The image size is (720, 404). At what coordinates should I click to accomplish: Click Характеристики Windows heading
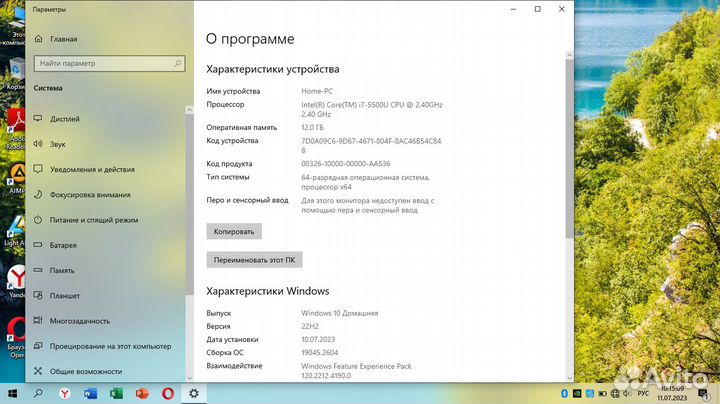click(x=268, y=291)
